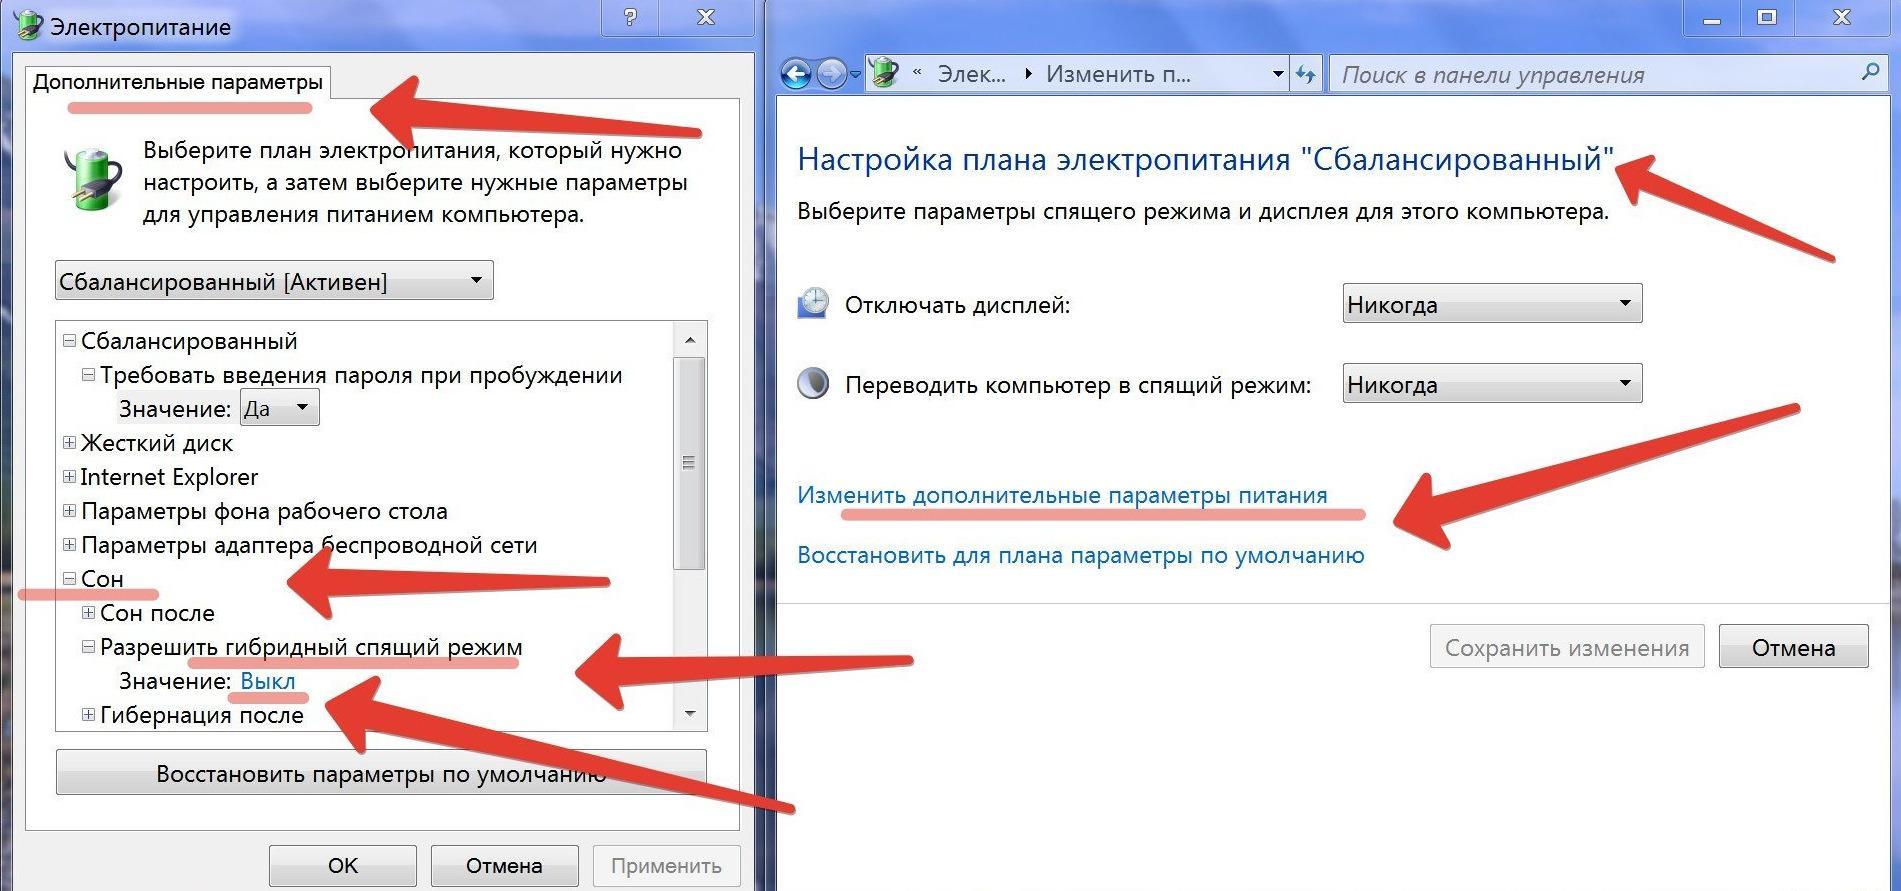Click Изменить дополнительные параметры питания link
This screenshot has width=1901, height=891.
click(1062, 495)
